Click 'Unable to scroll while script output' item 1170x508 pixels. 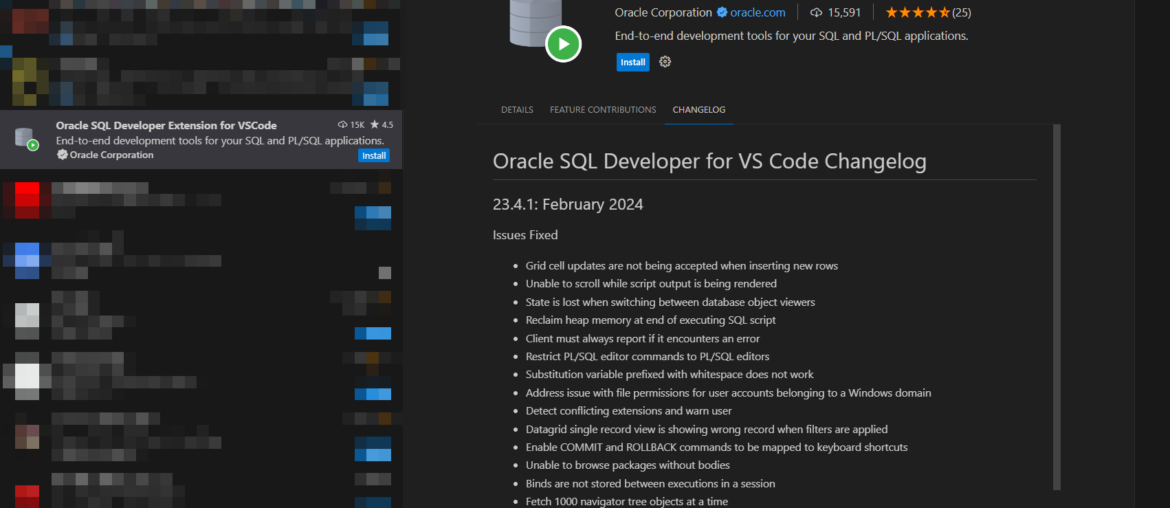(651, 283)
